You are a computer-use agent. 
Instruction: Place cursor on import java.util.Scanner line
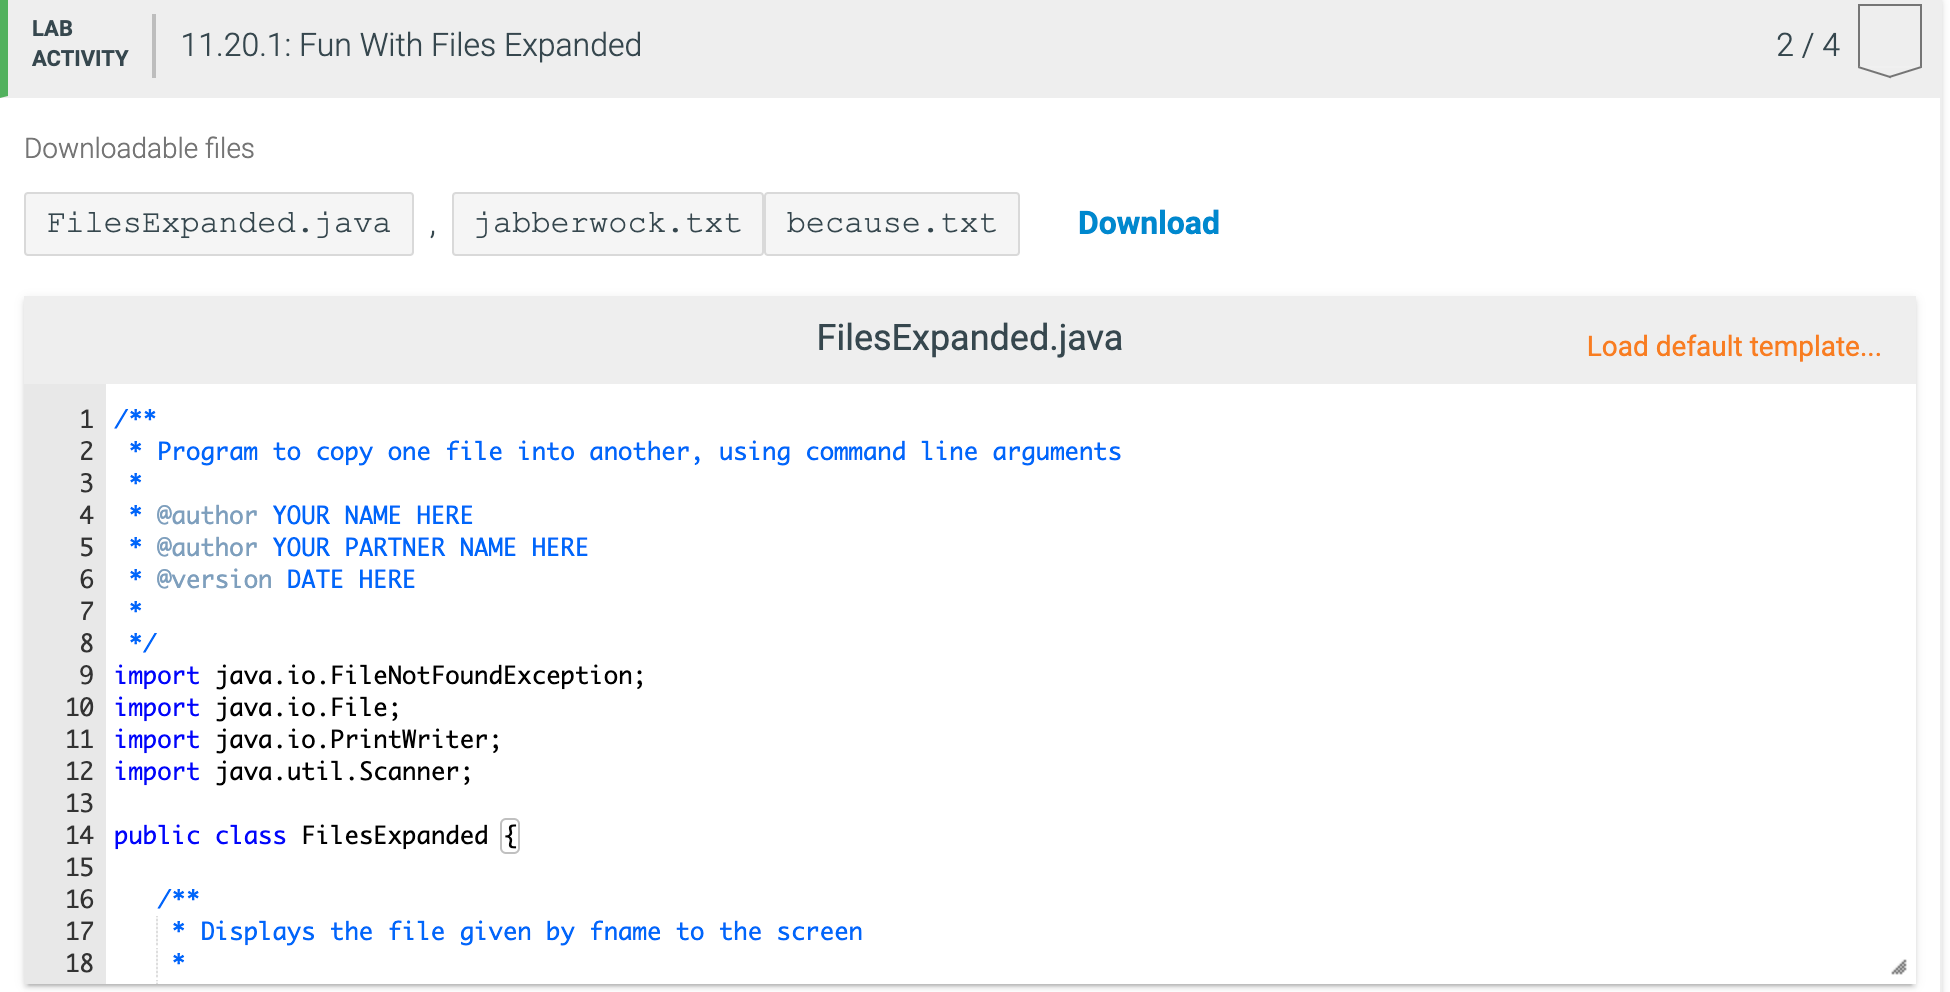292,771
